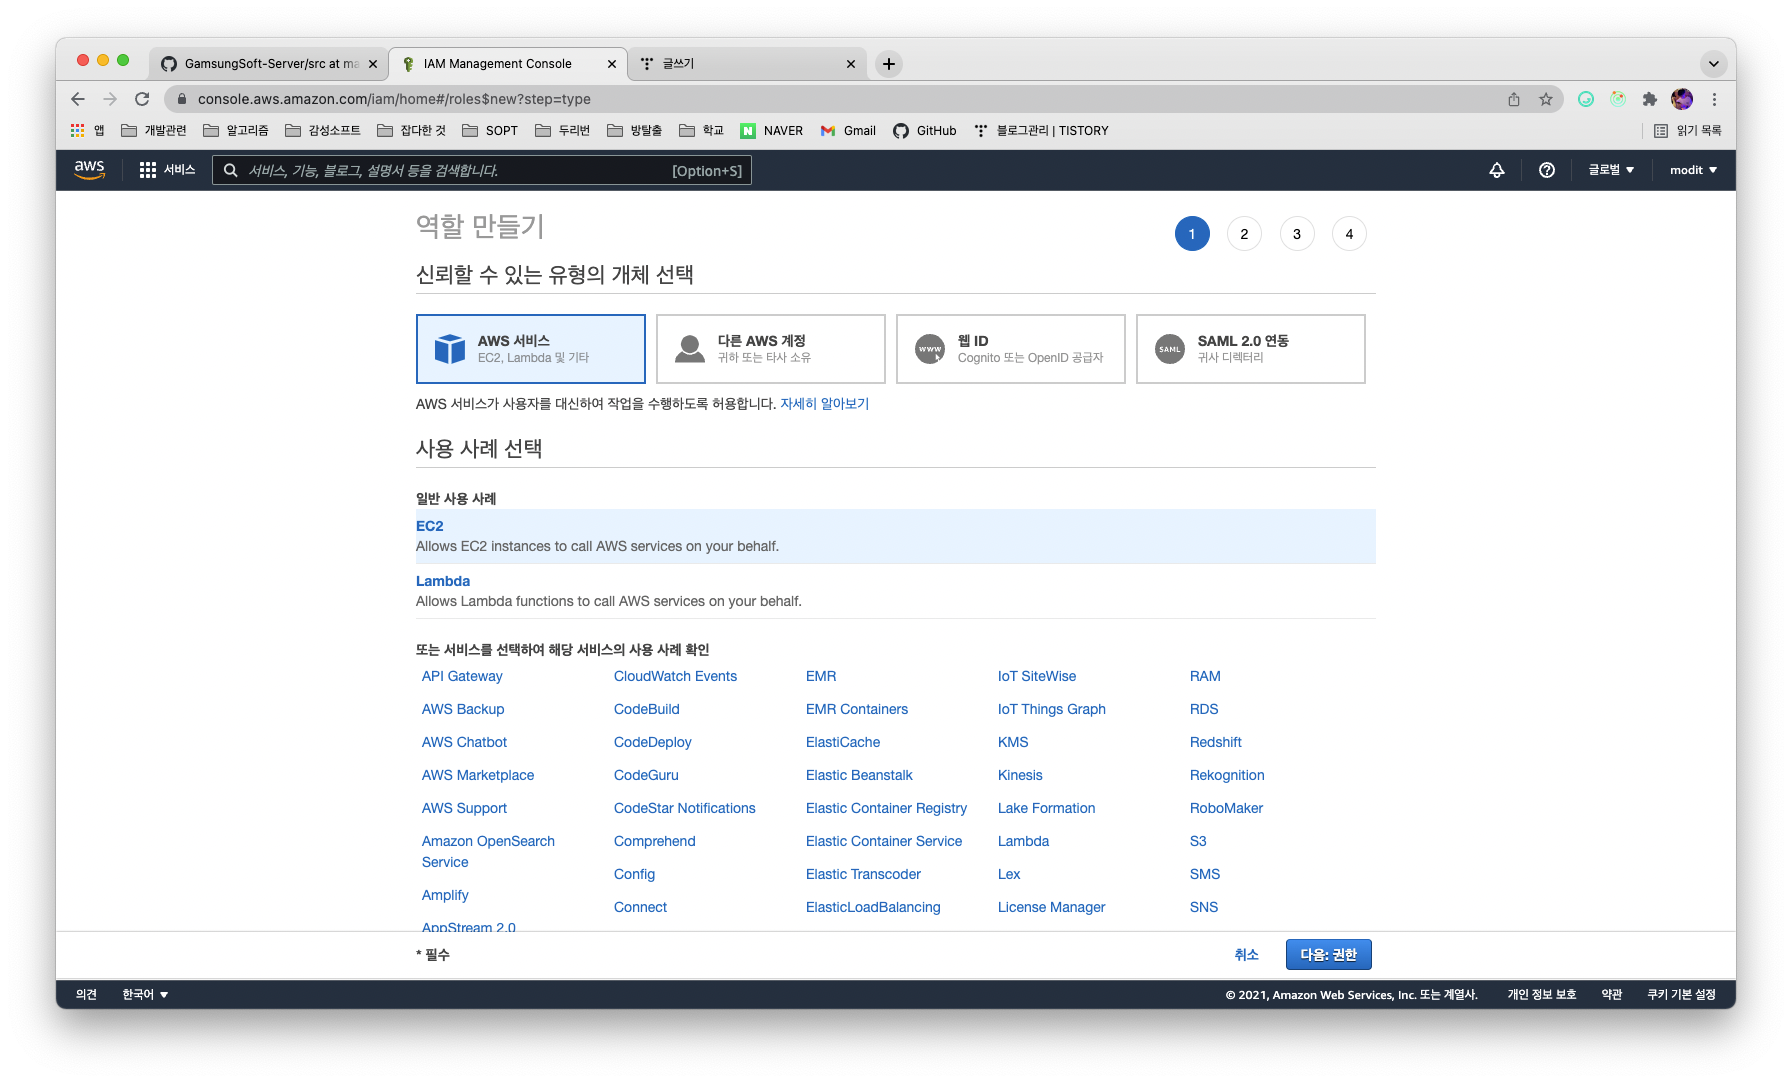Open the 개발관련 bookmark folder
Screen dimensions: 1792x1083
154,131
